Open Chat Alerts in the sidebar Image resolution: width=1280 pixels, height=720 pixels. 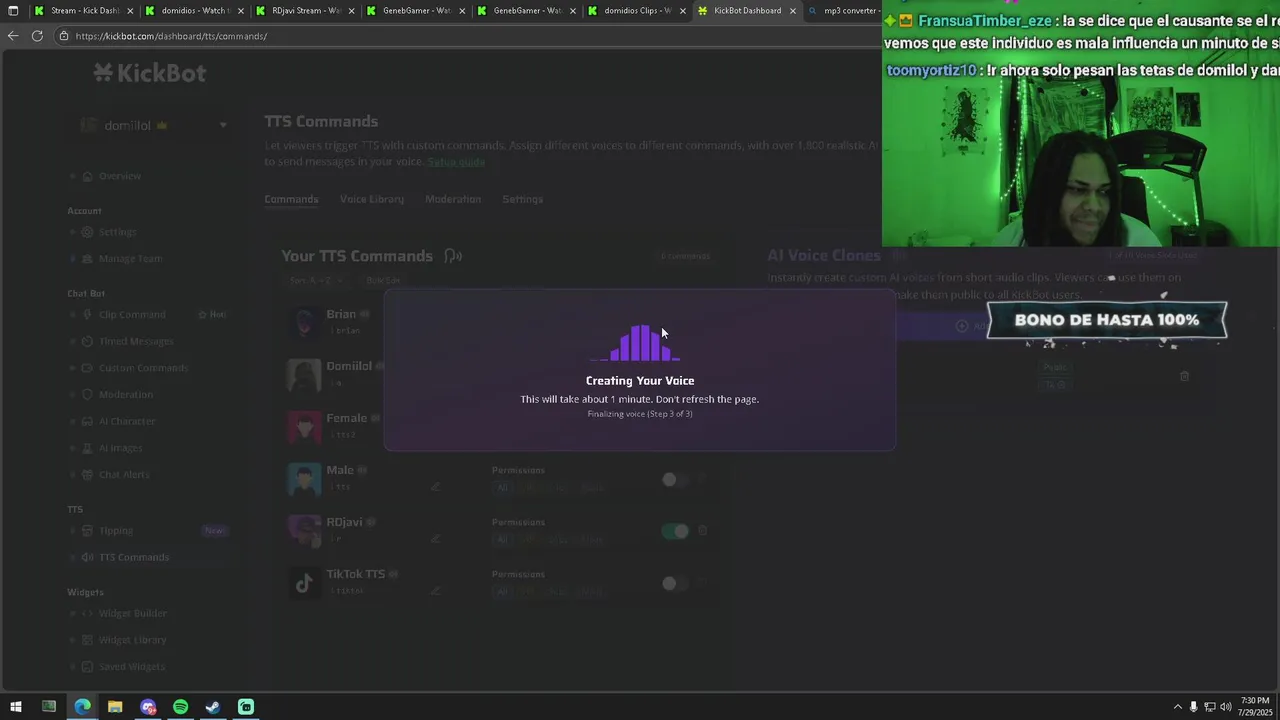(124, 474)
